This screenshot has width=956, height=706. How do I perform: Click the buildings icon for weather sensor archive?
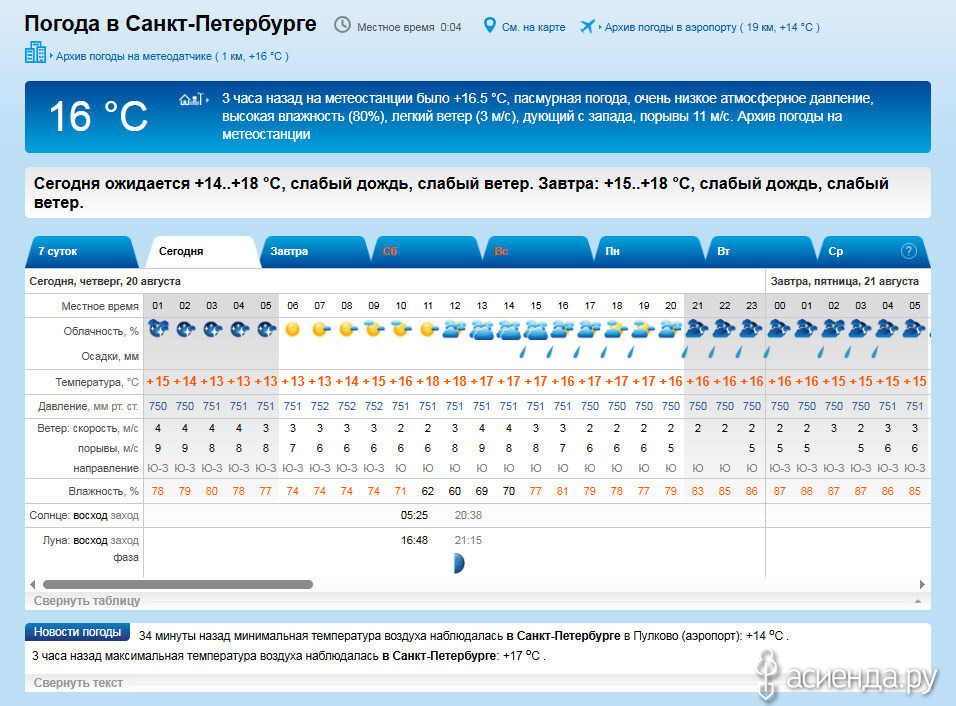click(x=35, y=52)
